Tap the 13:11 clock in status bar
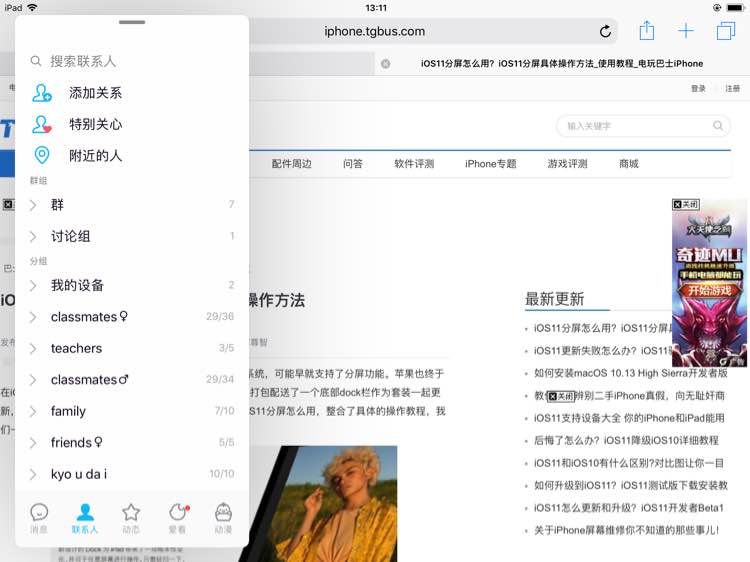Viewport: 750px width, 562px height. click(x=376, y=8)
